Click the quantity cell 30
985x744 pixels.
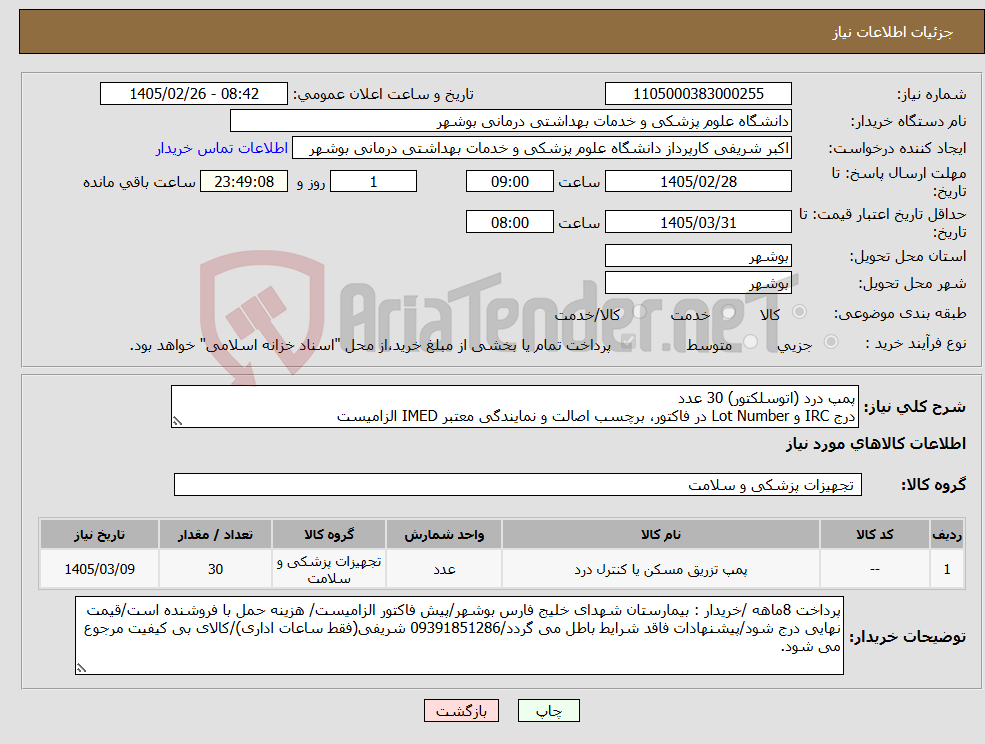215,569
